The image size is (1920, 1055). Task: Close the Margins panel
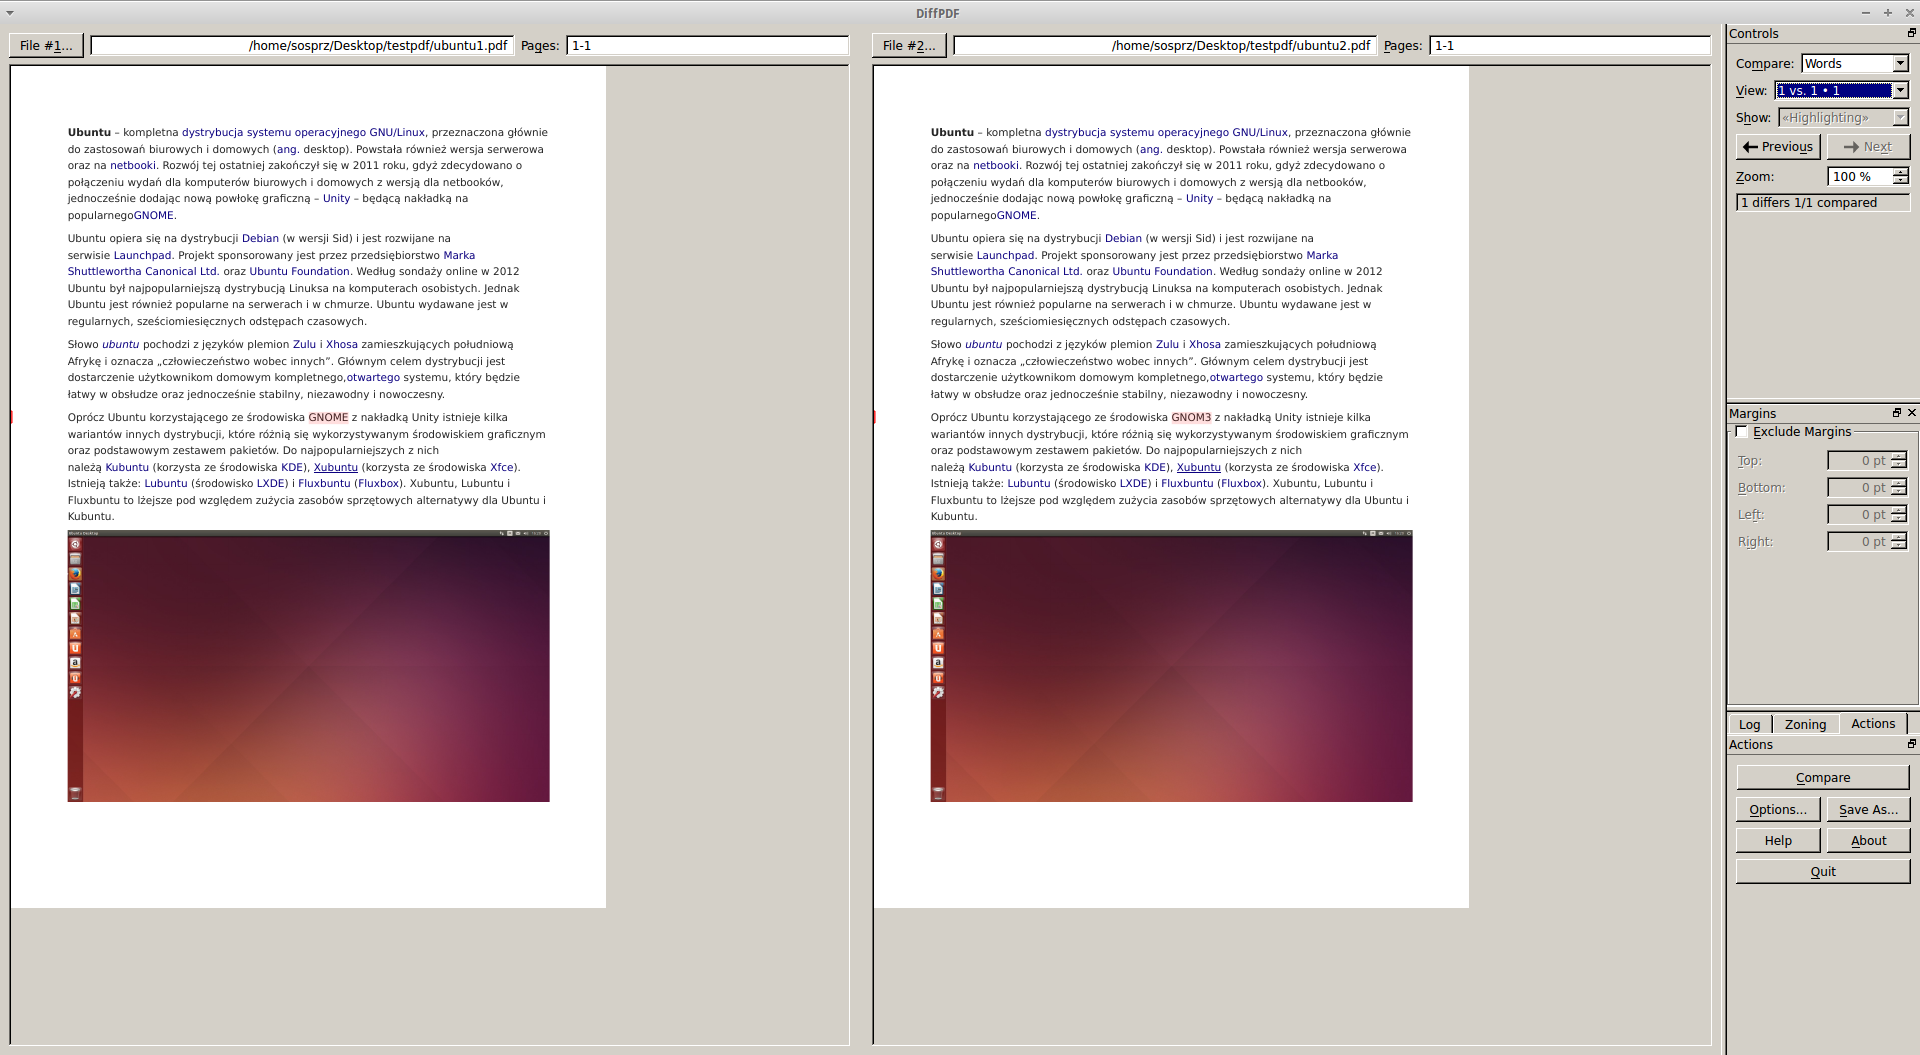pyautogui.click(x=1912, y=413)
